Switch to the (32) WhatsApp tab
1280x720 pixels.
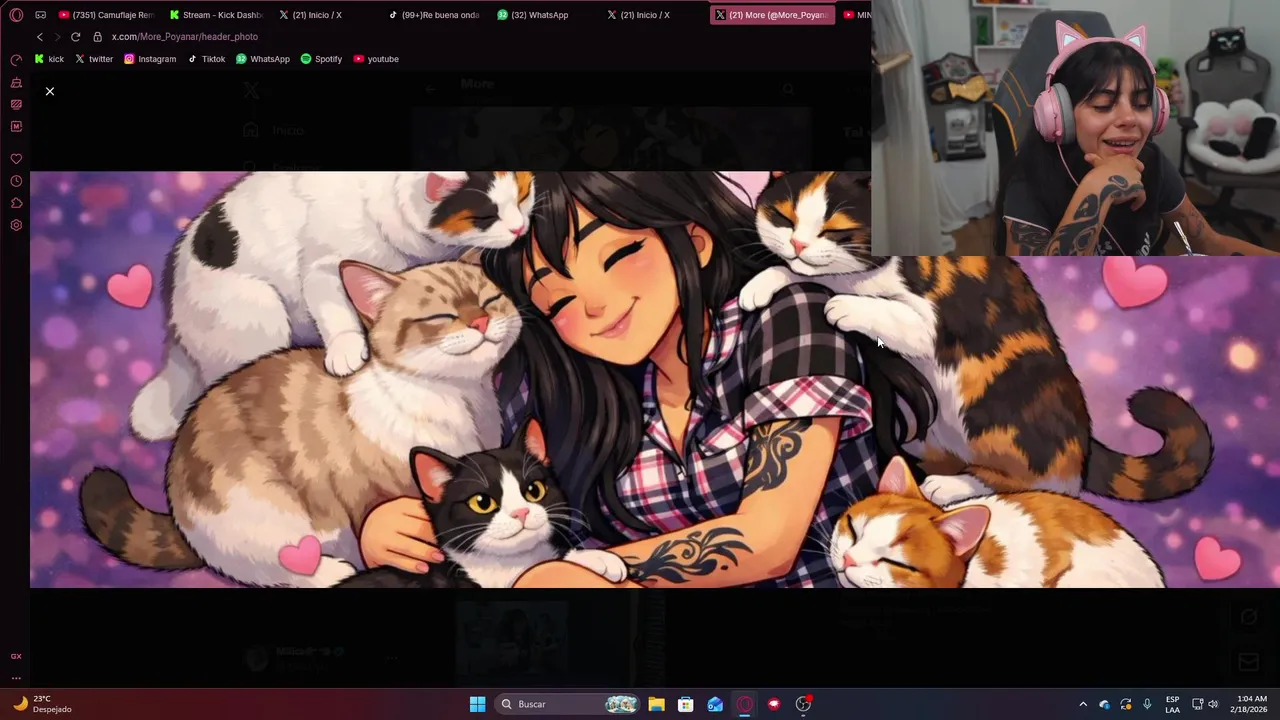(533, 15)
